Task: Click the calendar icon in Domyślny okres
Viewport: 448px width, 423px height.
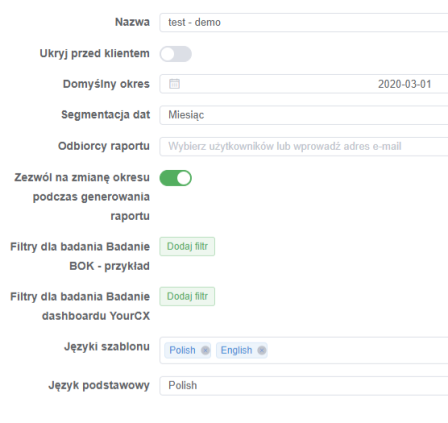Action: point(174,84)
